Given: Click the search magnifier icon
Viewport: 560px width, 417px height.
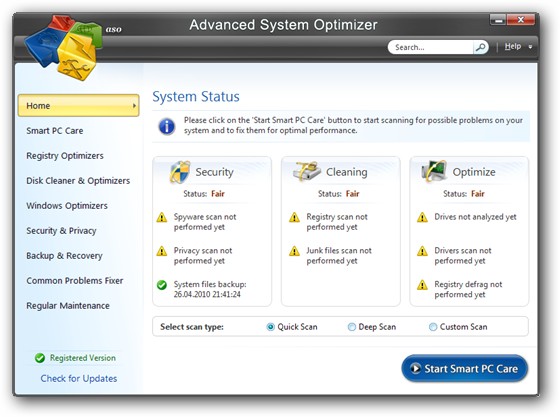Looking at the screenshot, I should click(481, 47).
